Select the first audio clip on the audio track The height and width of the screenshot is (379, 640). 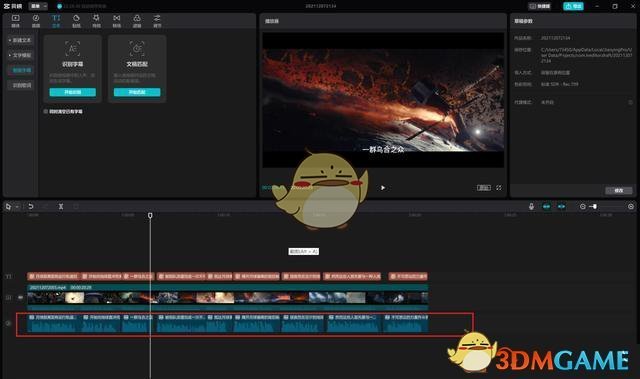(x=53, y=323)
